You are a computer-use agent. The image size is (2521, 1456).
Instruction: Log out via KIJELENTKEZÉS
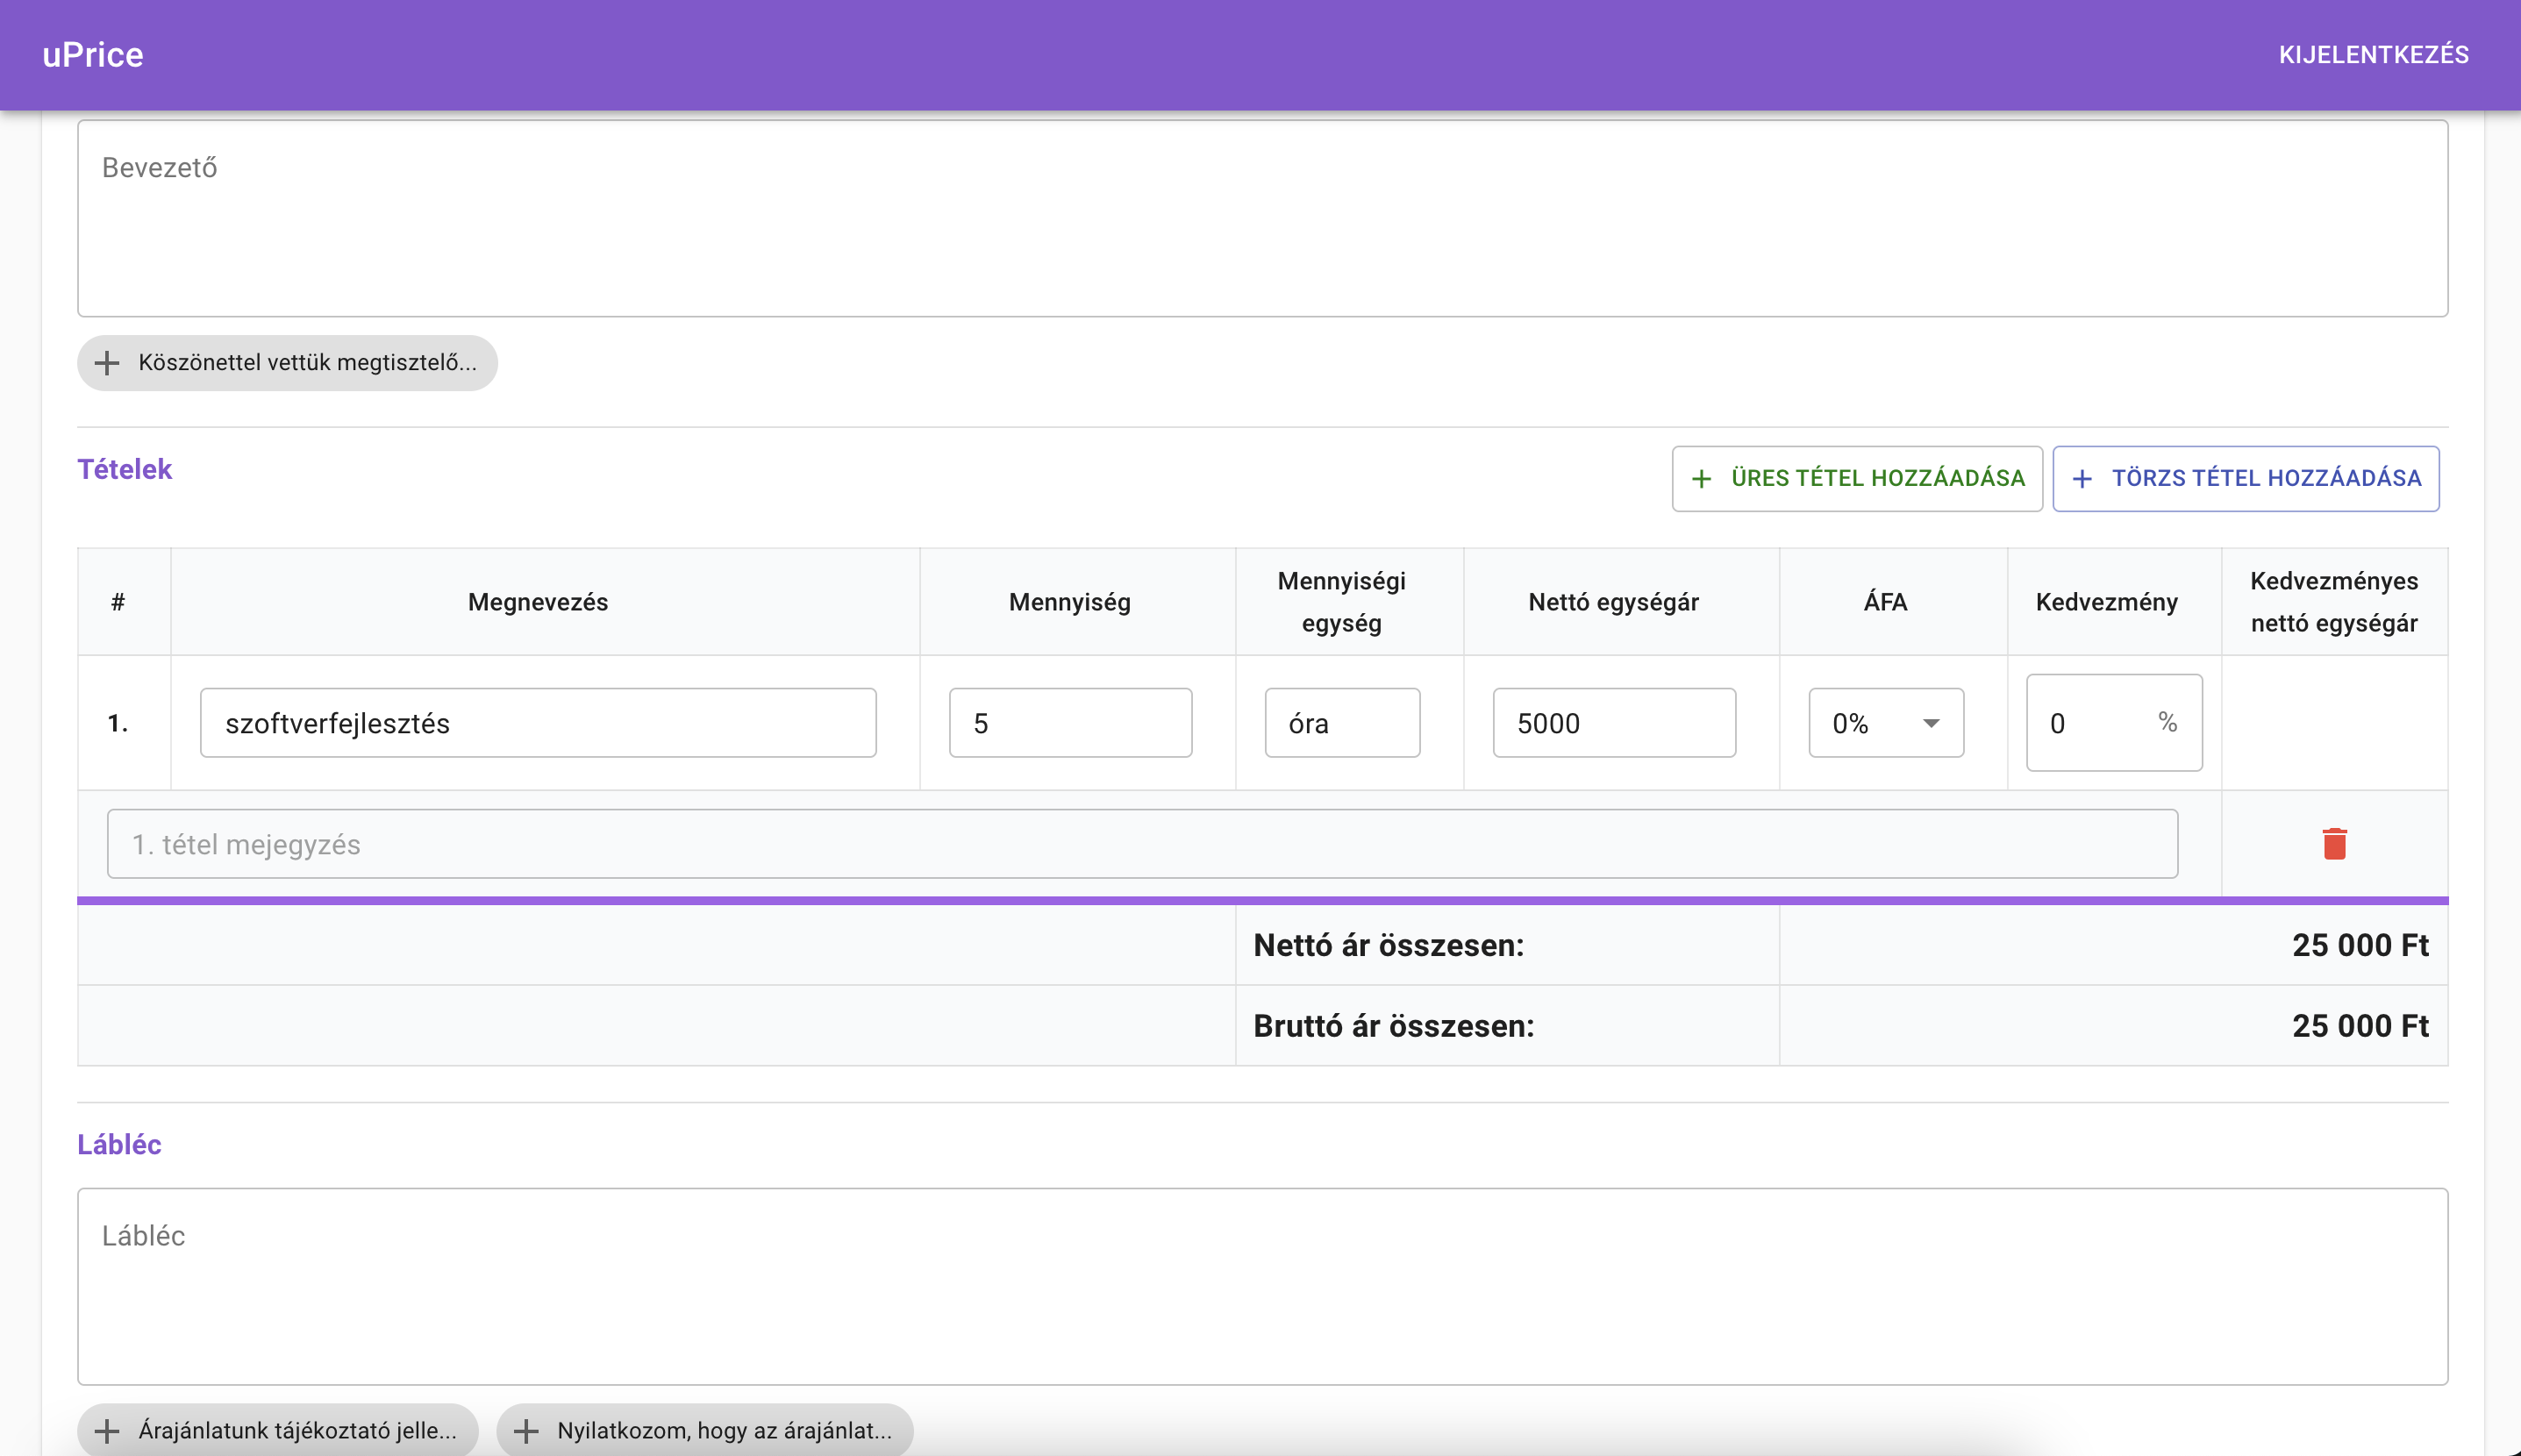coord(2373,55)
